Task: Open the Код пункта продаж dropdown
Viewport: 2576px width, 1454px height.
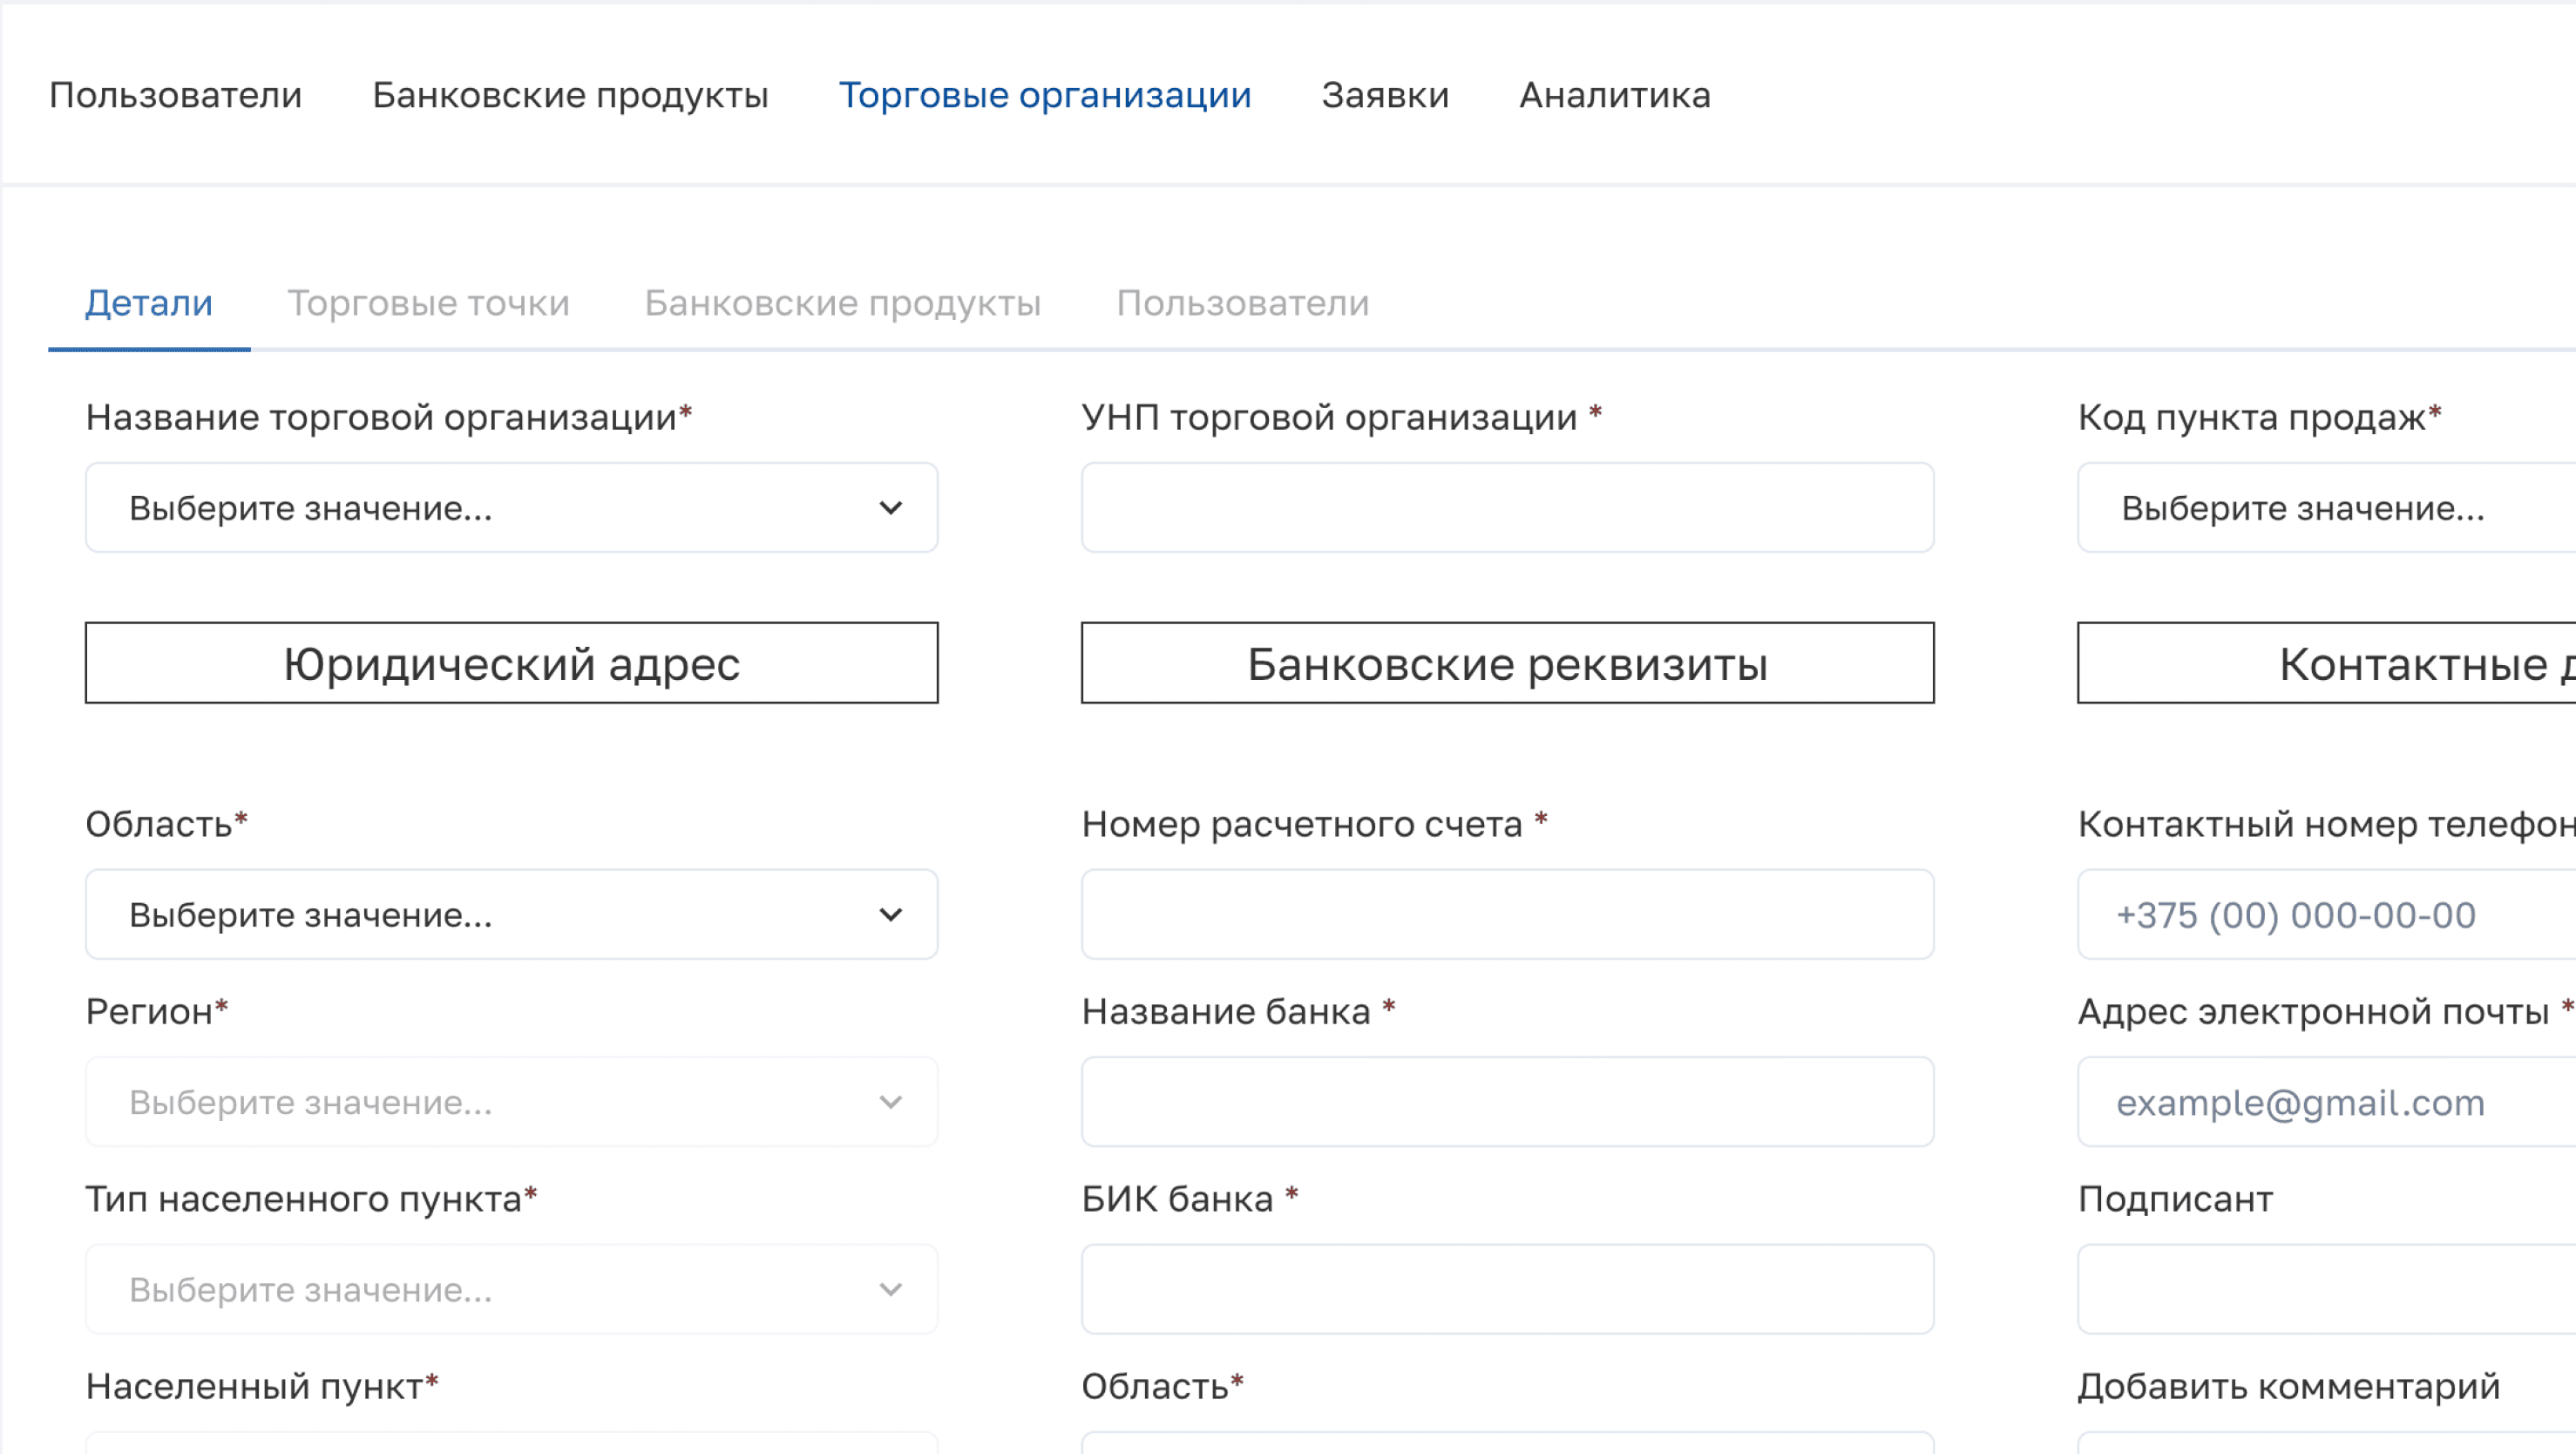Action: click(x=2320, y=508)
